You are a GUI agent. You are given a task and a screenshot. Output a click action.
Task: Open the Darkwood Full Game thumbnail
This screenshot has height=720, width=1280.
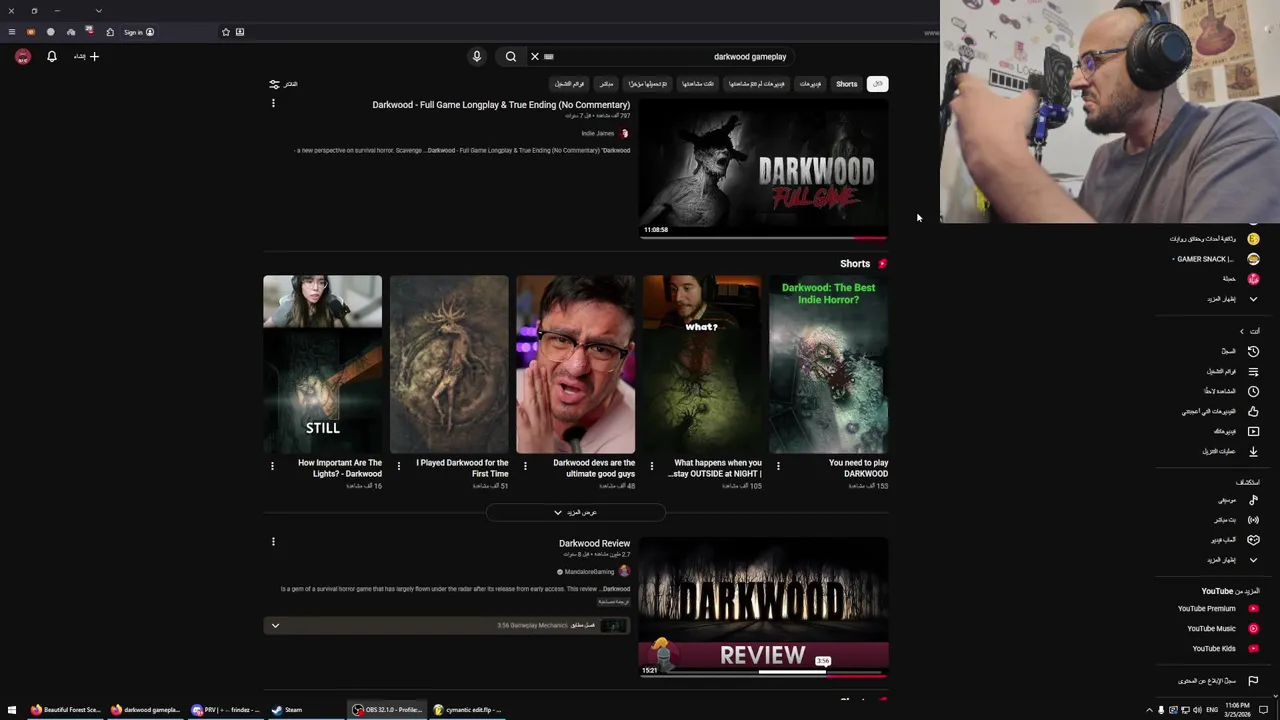point(763,170)
